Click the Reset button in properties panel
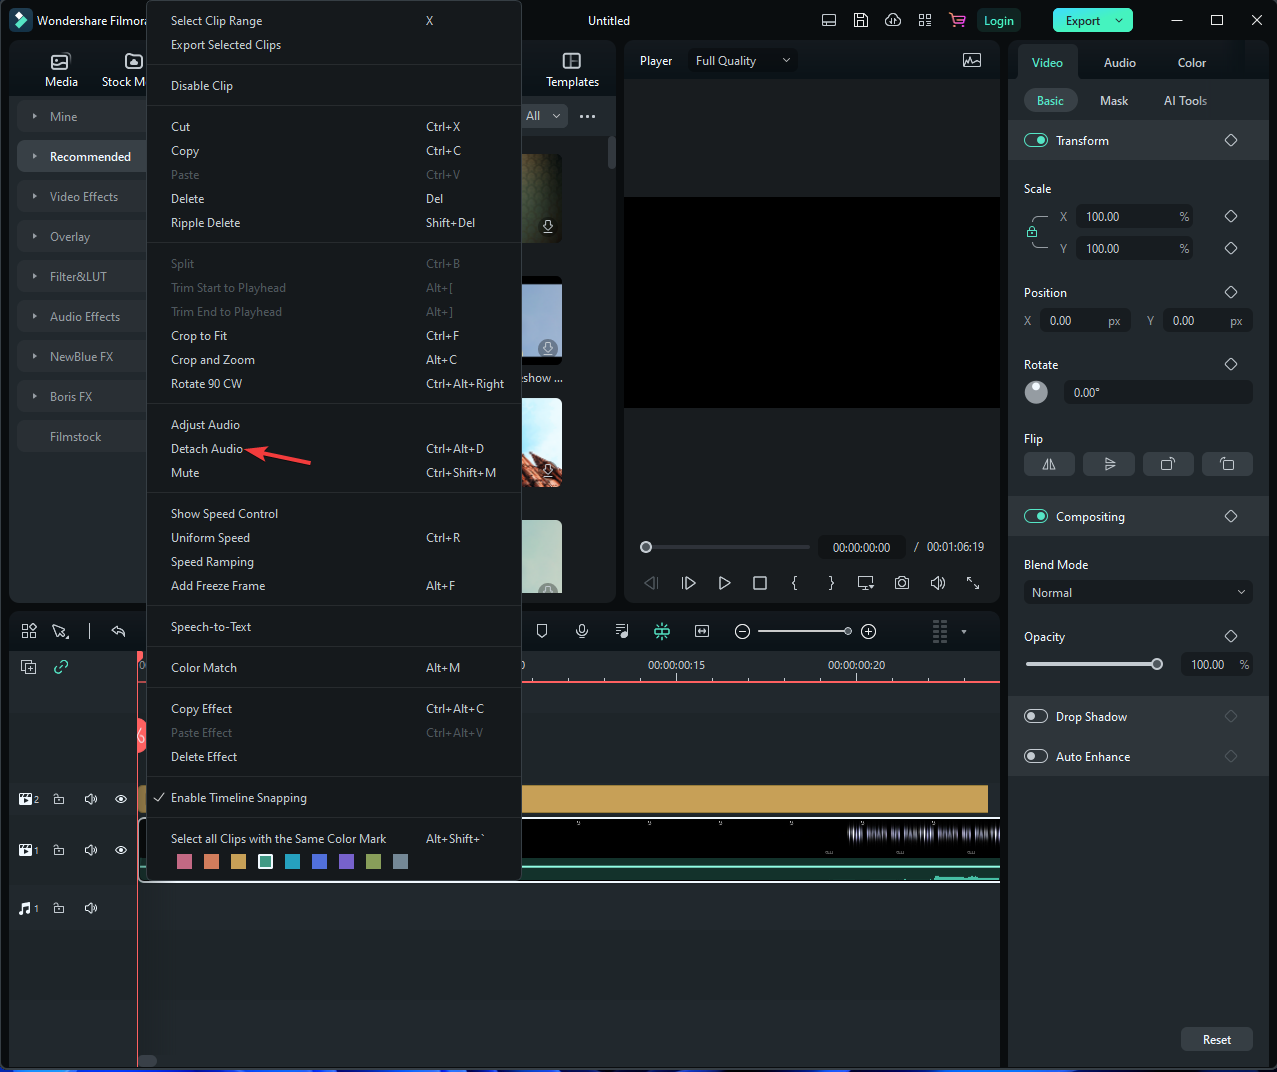The image size is (1277, 1072). click(1217, 1040)
